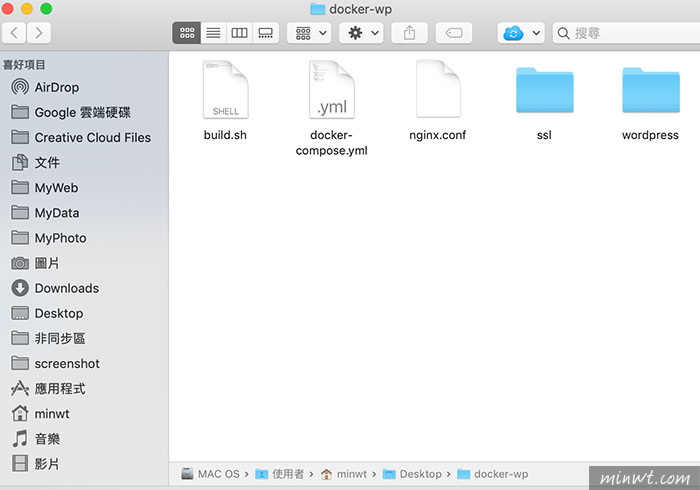700x490 pixels.
Task: Click the 喜好項目 sidebar section header
Action: [24, 65]
